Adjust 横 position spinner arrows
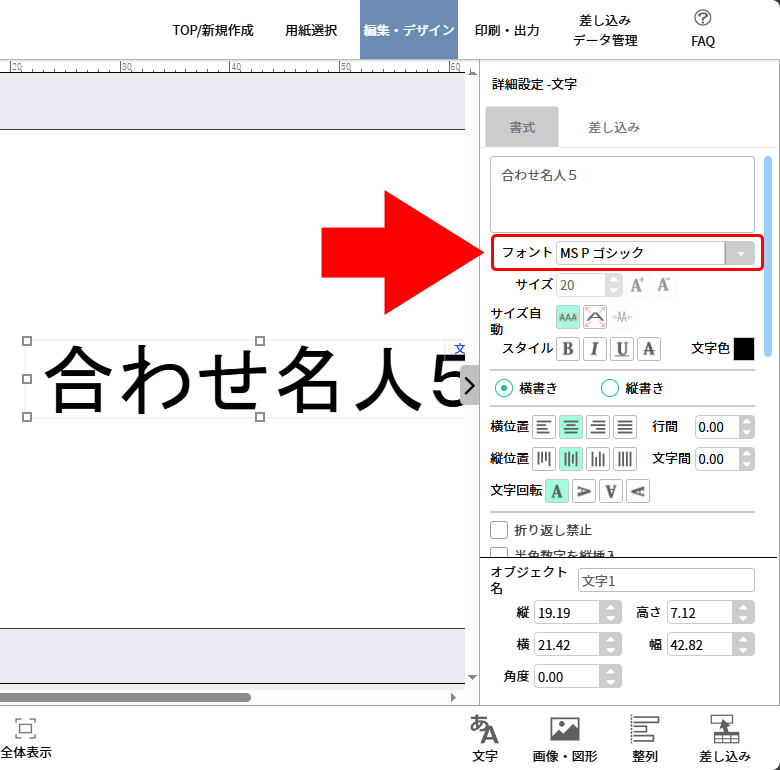 click(x=610, y=645)
